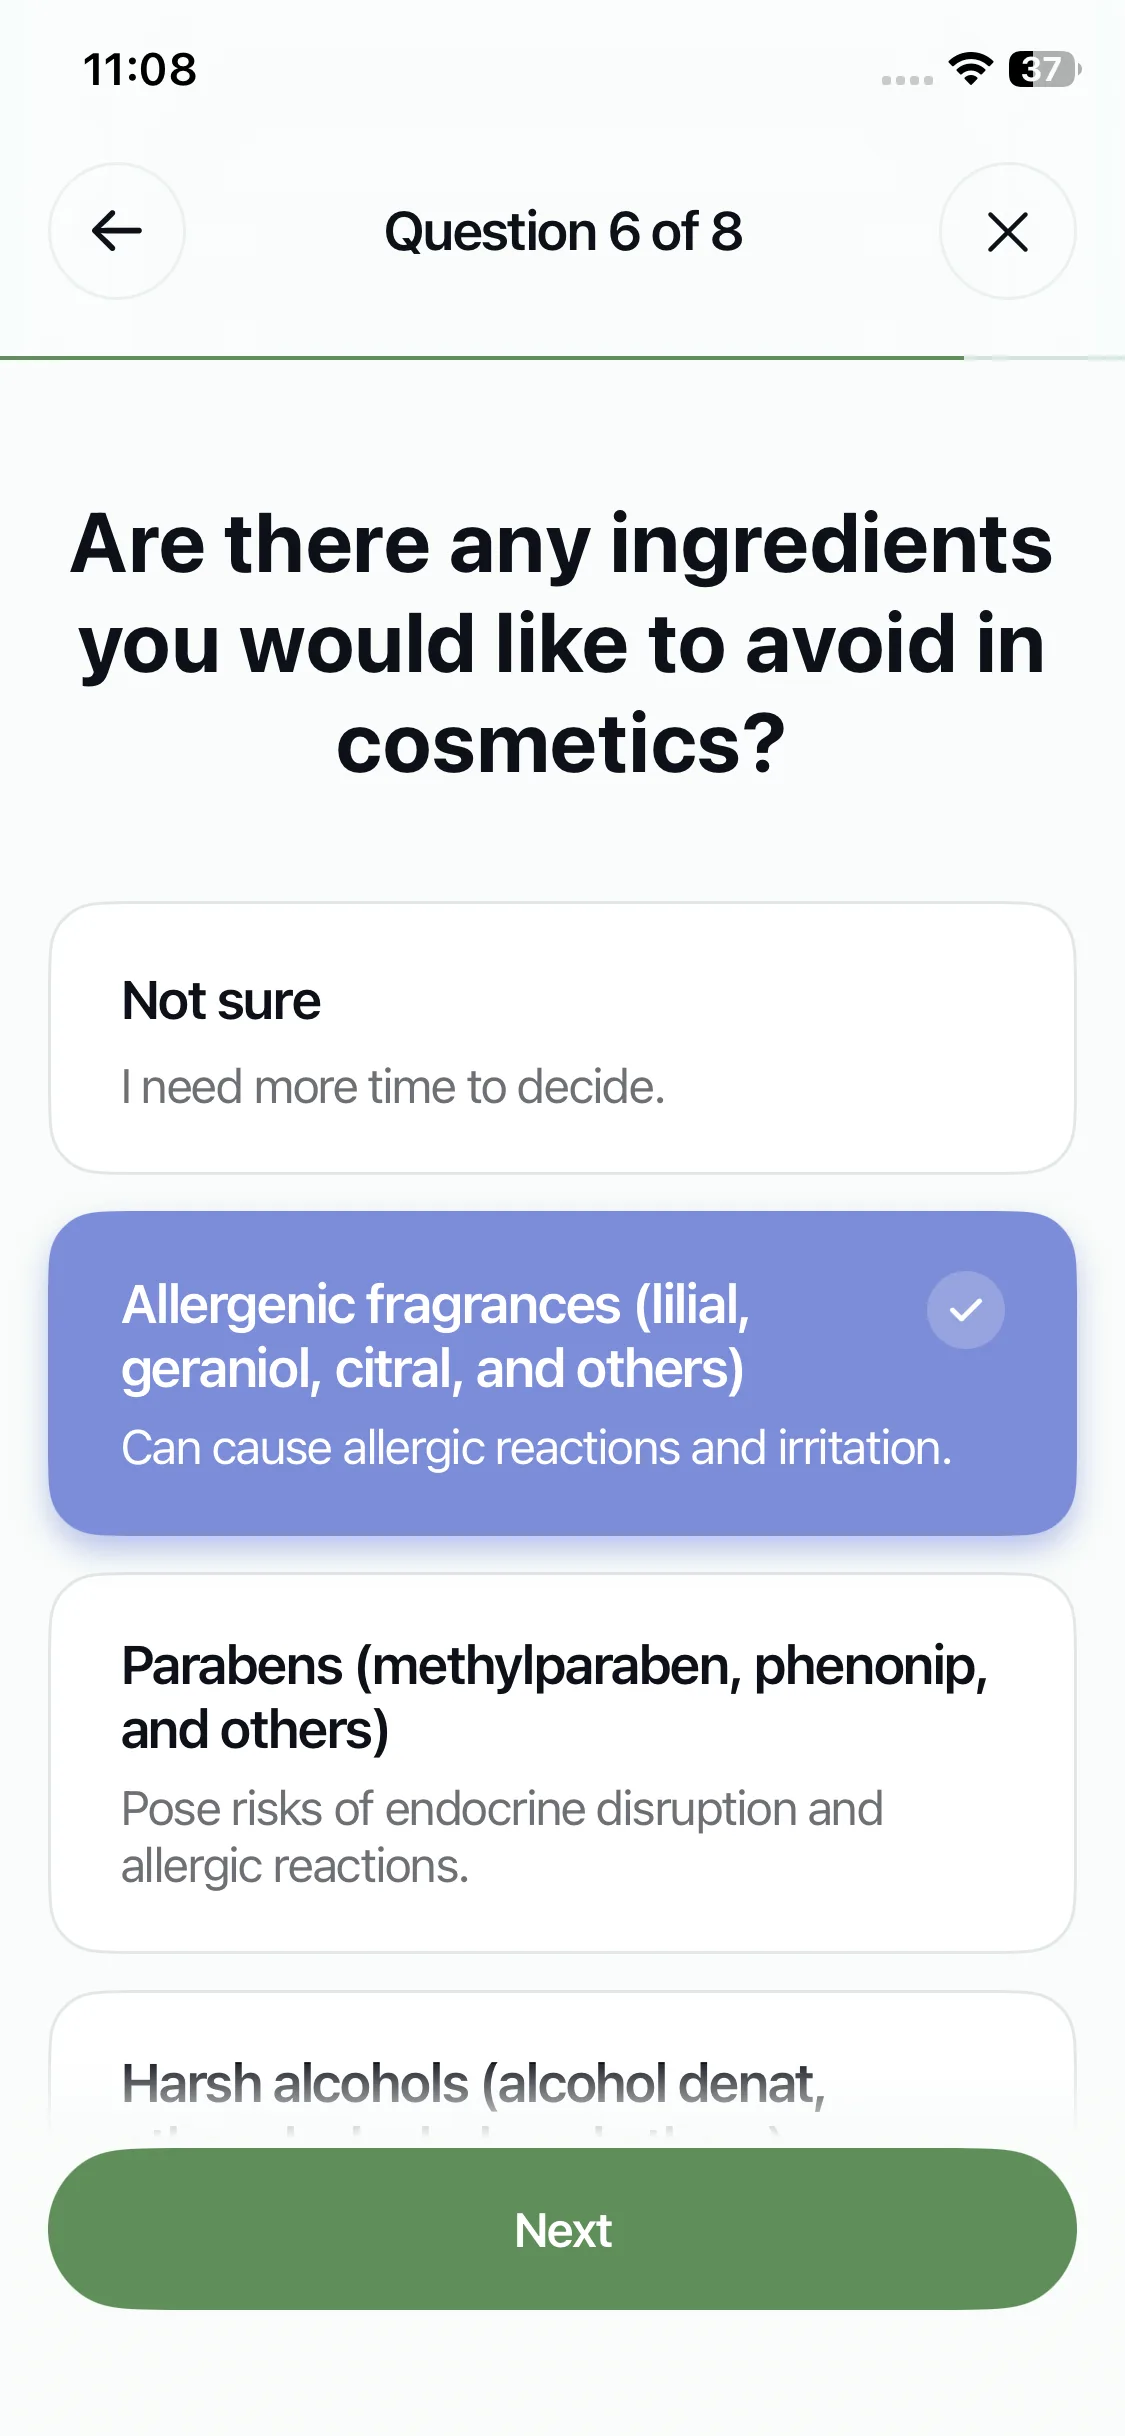Tap "geraniol, citral, and others" label line
The height and width of the screenshot is (2436, 1125).
click(432, 1369)
